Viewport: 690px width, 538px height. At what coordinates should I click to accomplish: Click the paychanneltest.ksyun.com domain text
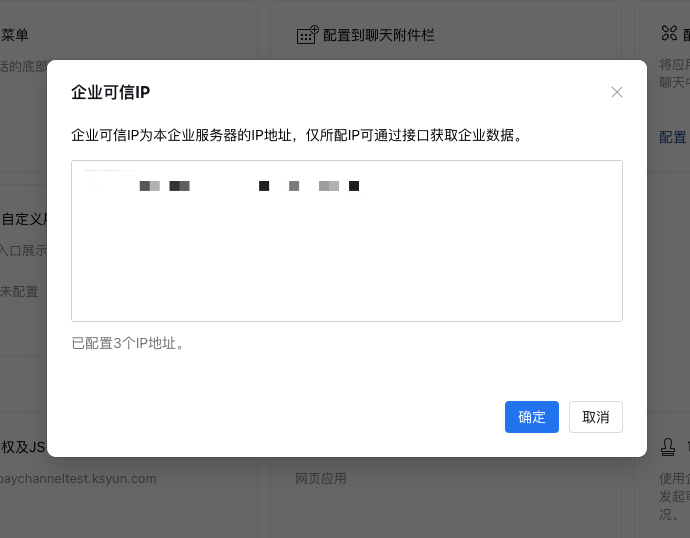tap(78, 479)
